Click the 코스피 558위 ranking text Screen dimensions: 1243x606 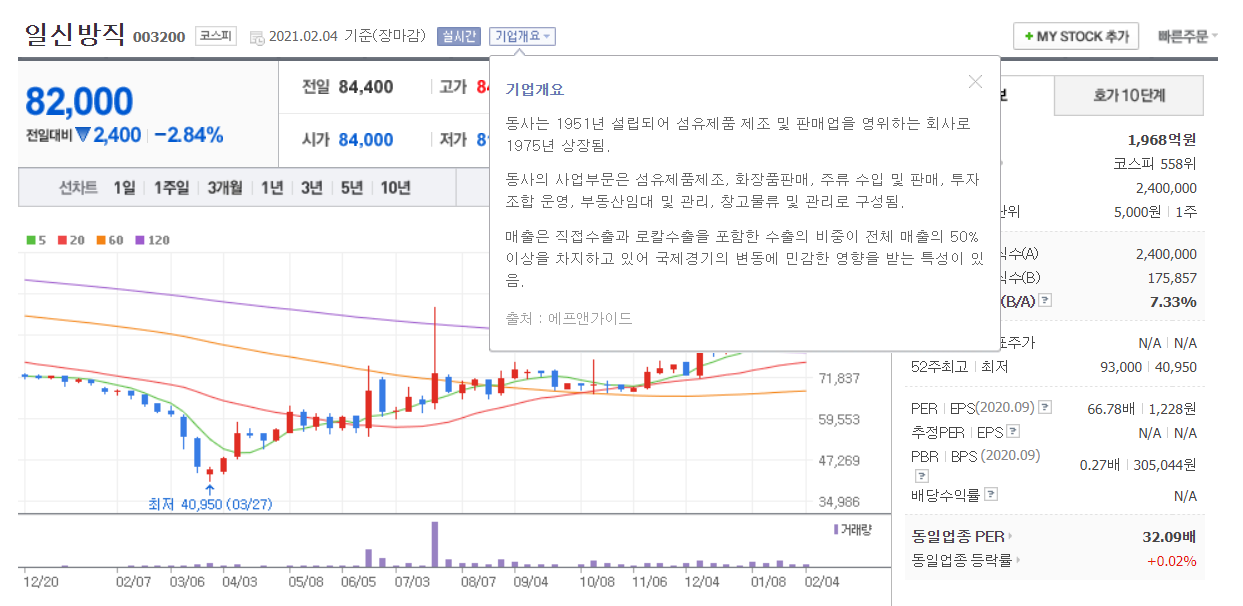coord(1155,163)
